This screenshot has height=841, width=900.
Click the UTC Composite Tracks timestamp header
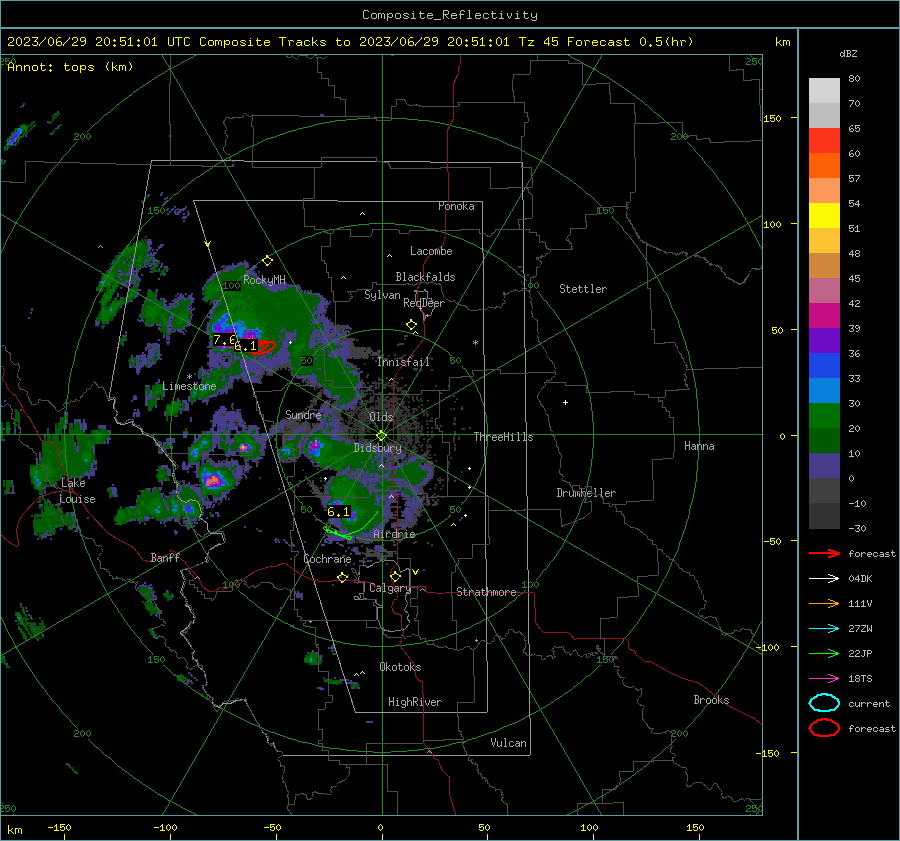[350, 42]
